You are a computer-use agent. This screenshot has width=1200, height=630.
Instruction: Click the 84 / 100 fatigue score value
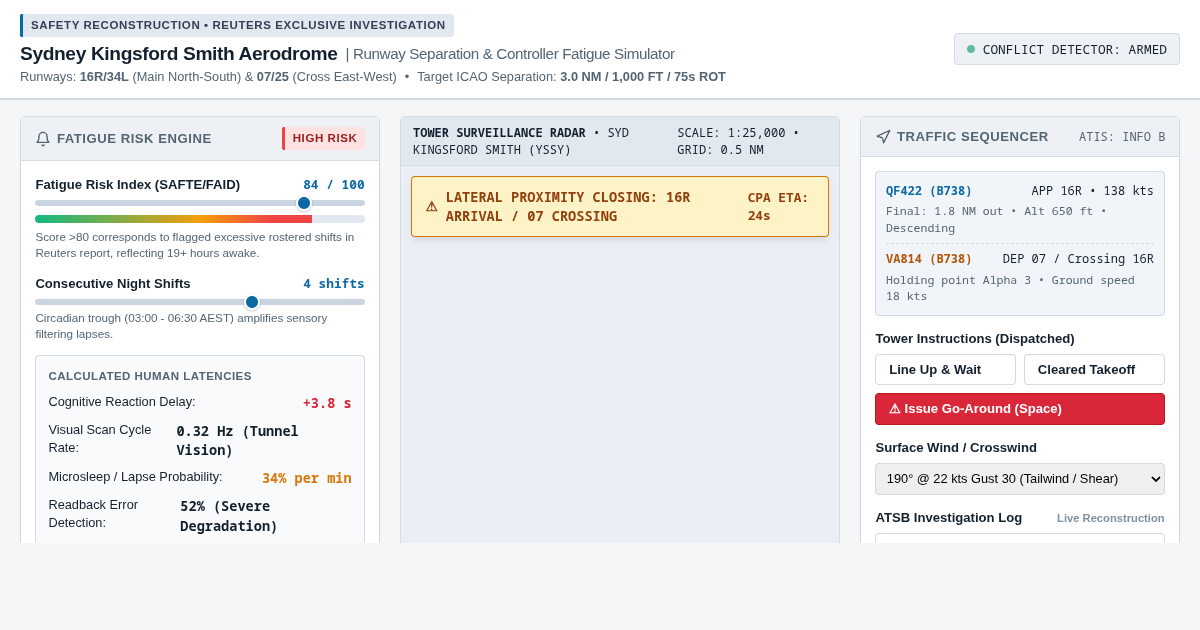(334, 185)
